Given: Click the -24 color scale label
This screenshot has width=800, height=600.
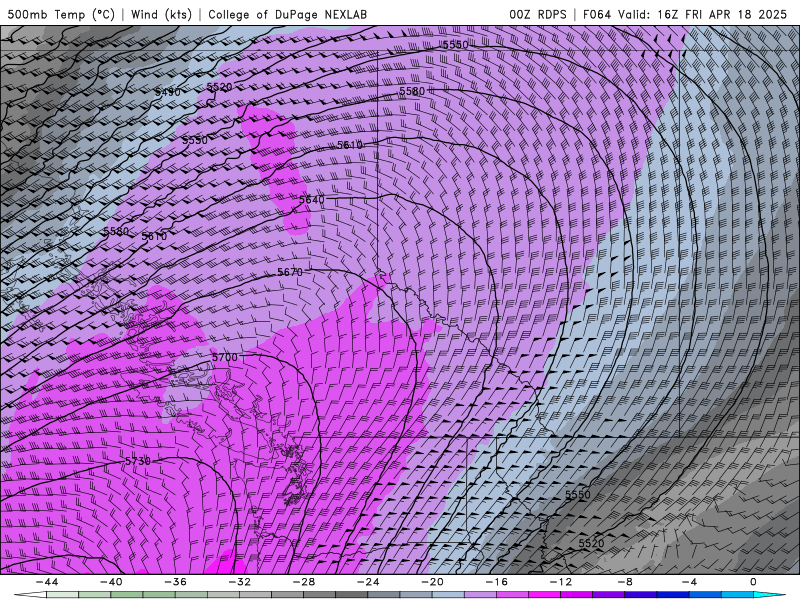Looking at the screenshot, I should (x=368, y=582).
